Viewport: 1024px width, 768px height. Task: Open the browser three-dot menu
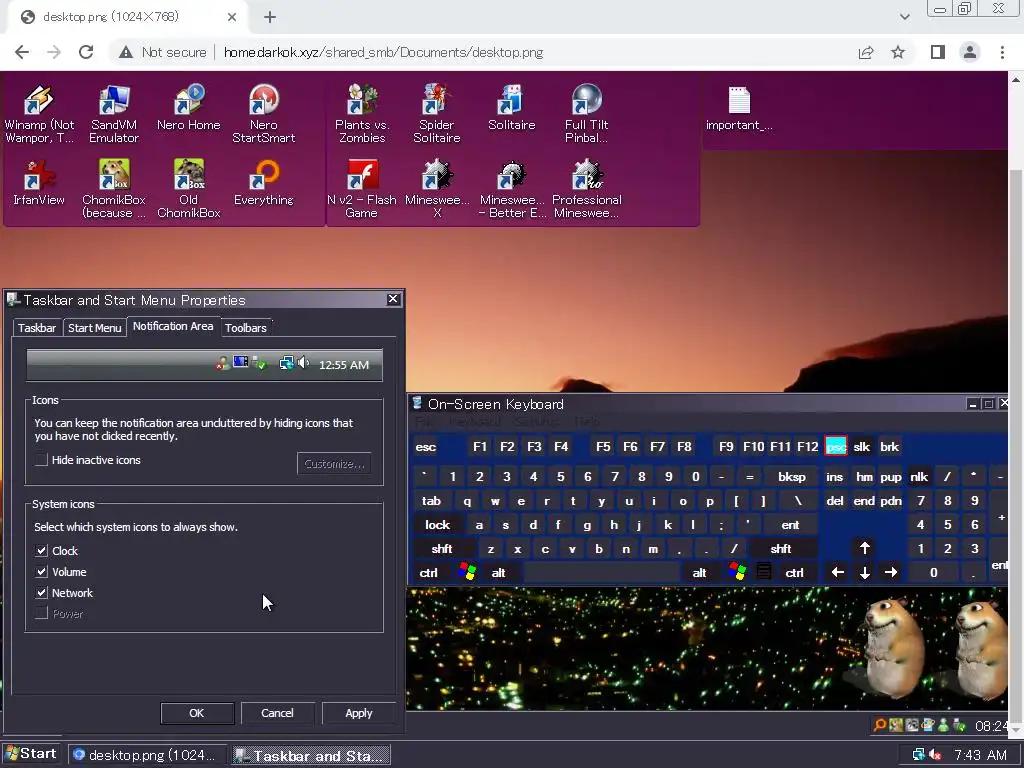pyautogui.click(x=1002, y=52)
